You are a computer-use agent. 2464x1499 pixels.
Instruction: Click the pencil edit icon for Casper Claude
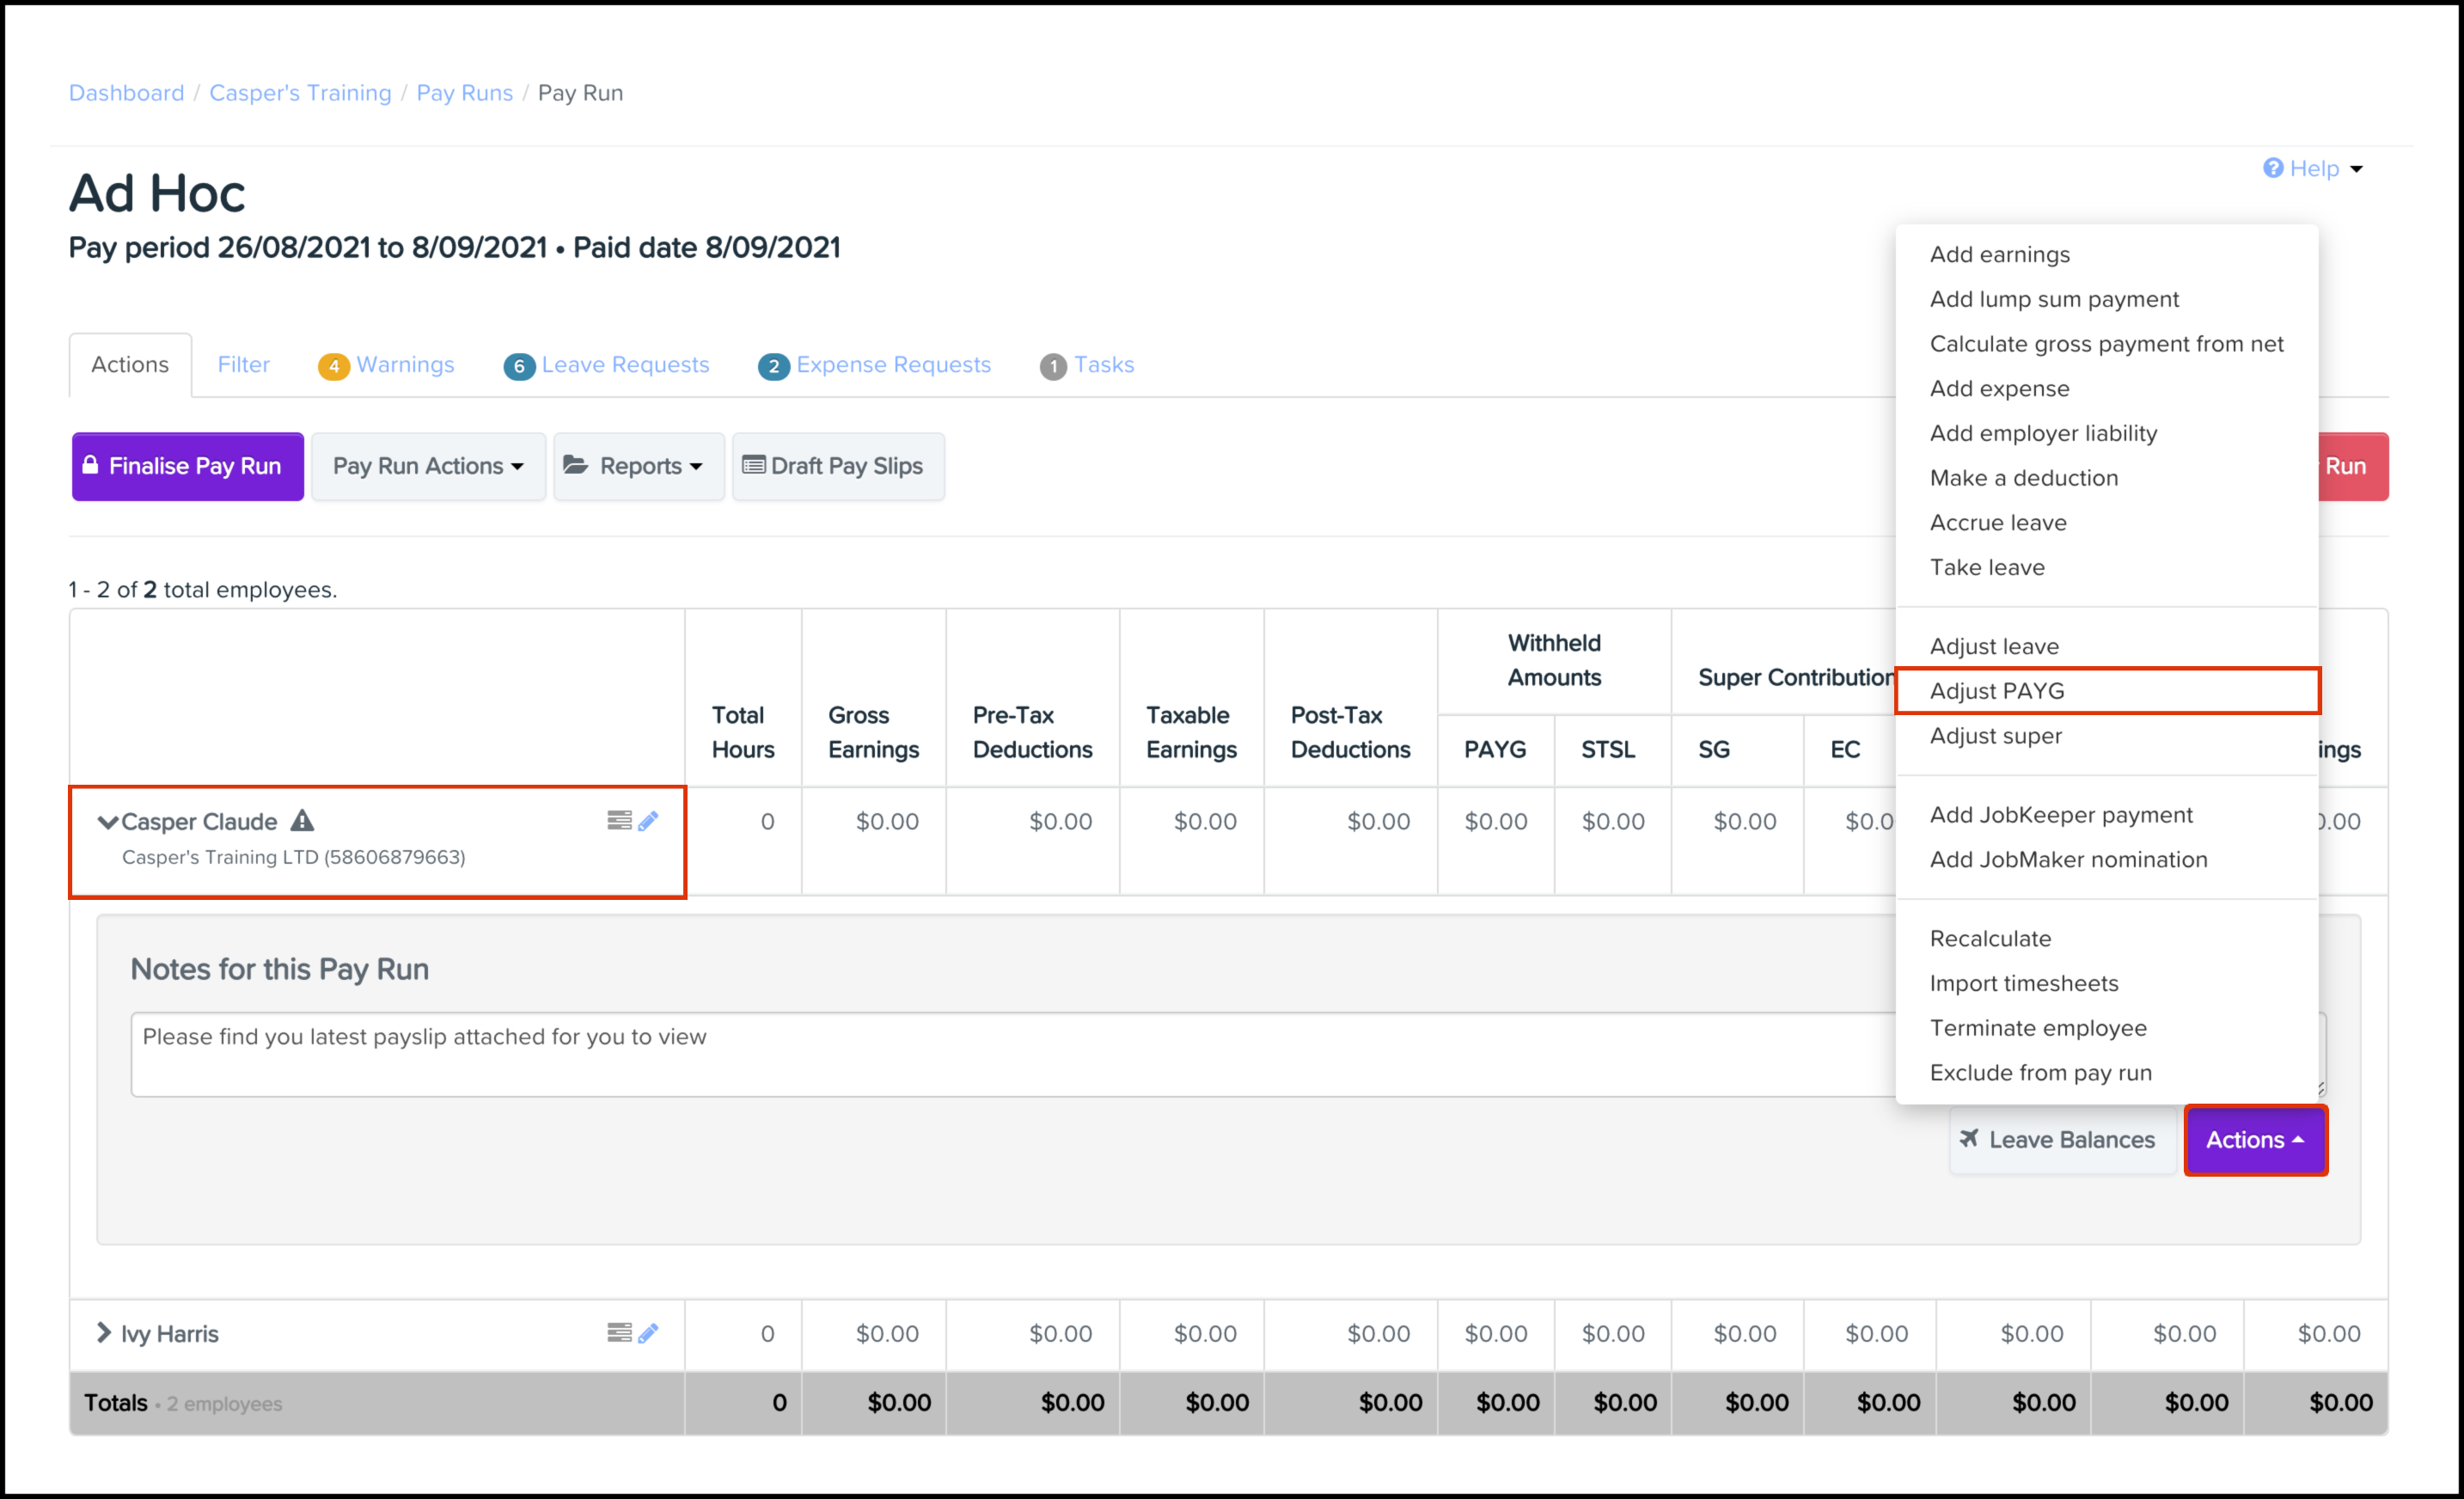pos(648,821)
